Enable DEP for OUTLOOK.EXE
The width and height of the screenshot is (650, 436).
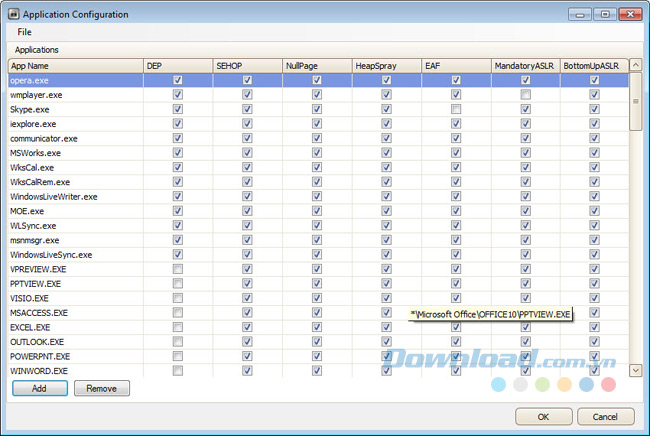coord(178,342)
